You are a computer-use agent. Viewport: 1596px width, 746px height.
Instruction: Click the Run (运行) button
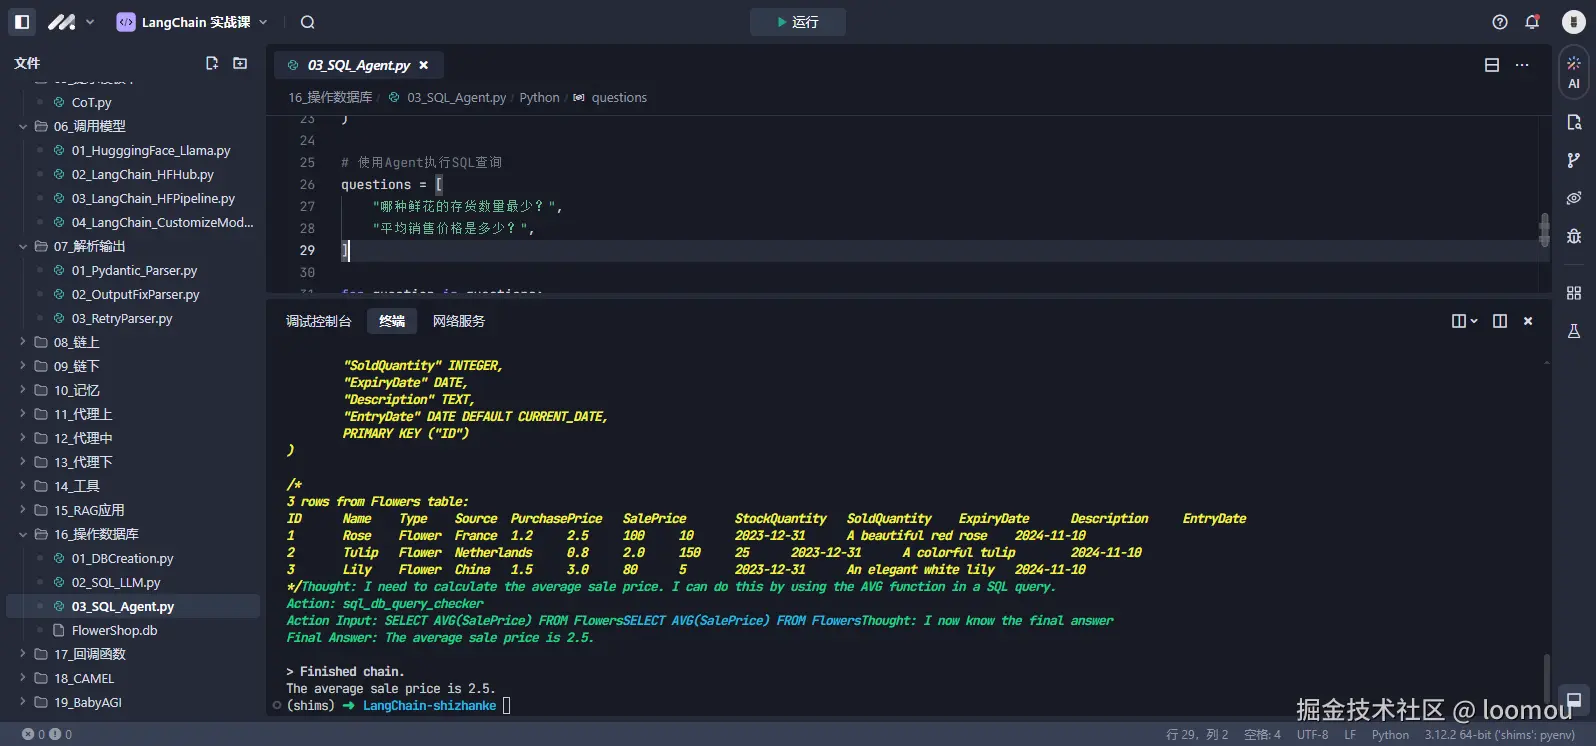pos(797,22)
